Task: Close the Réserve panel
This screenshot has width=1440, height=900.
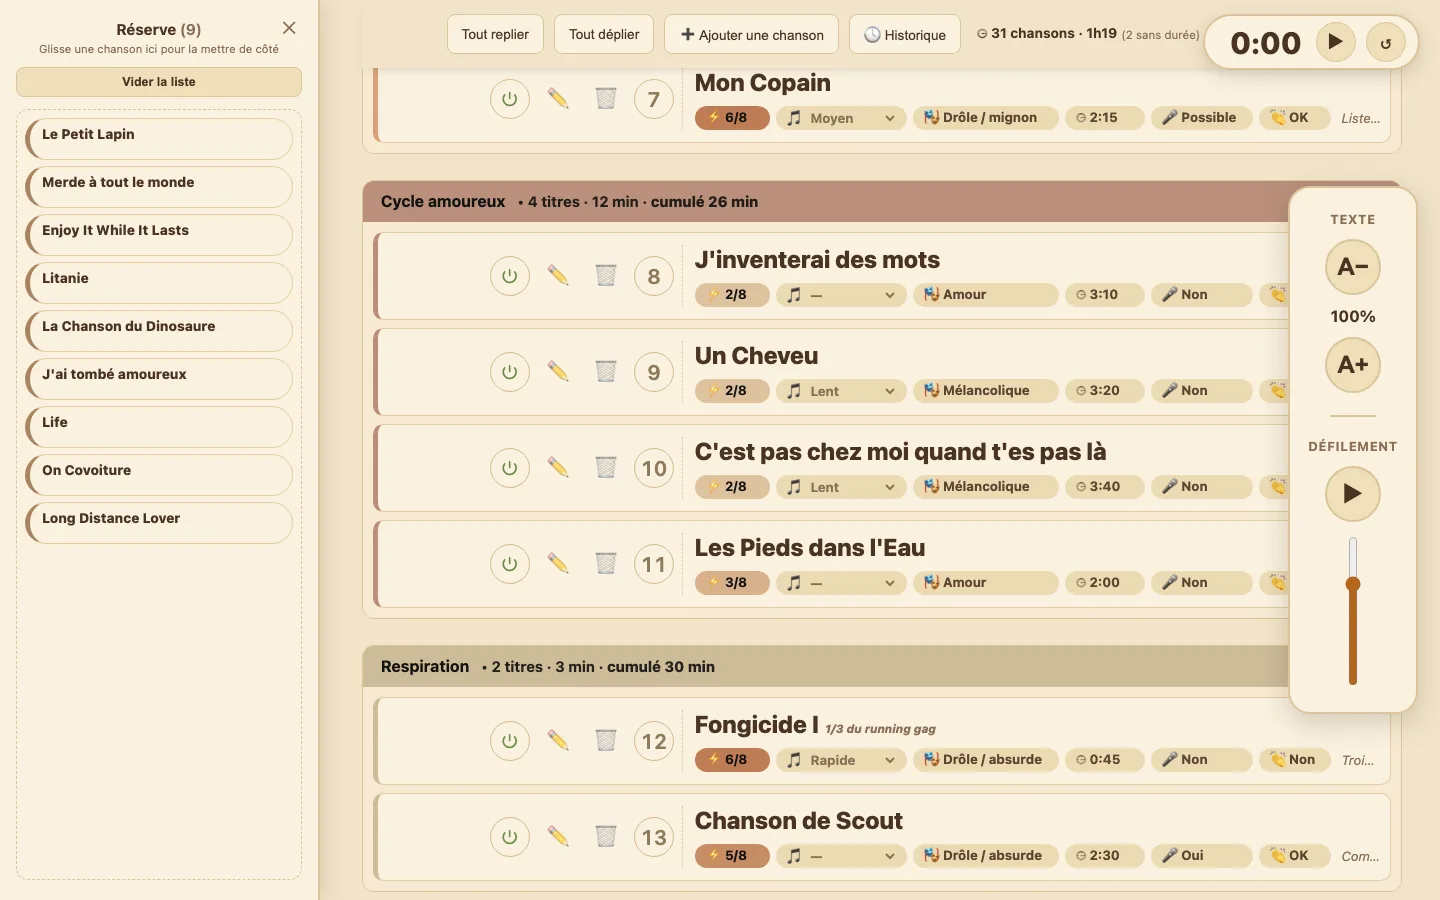Action: click(289, 28)
